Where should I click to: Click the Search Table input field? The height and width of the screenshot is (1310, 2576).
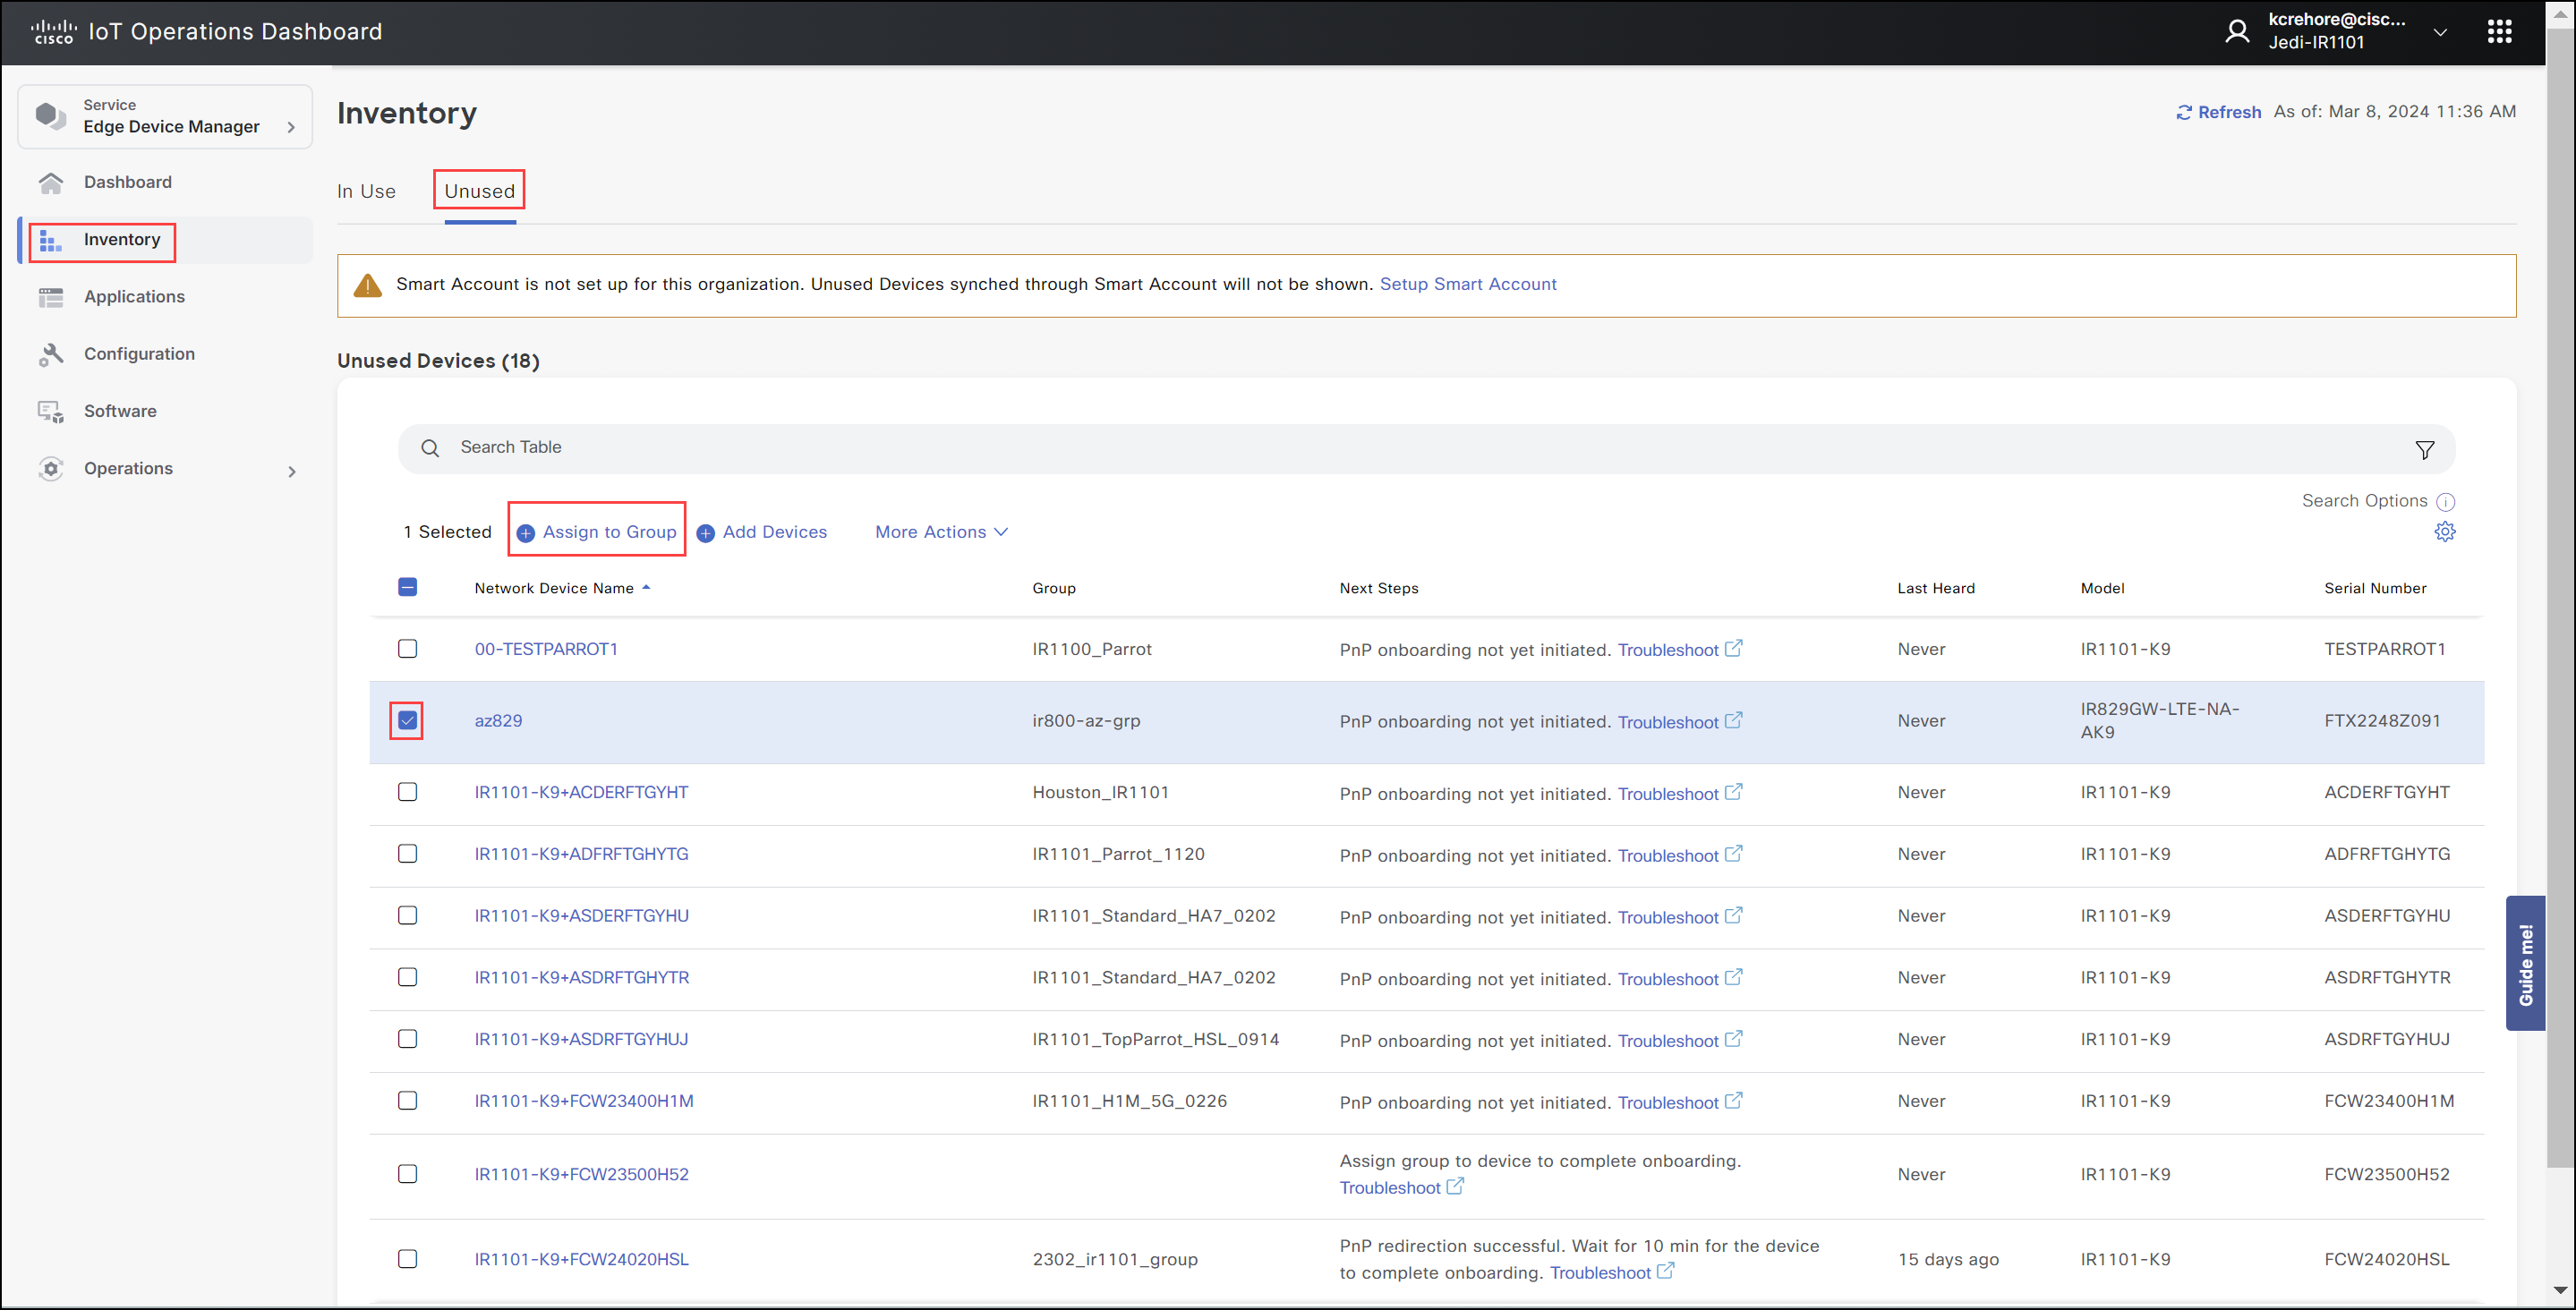click(1426, 448)
